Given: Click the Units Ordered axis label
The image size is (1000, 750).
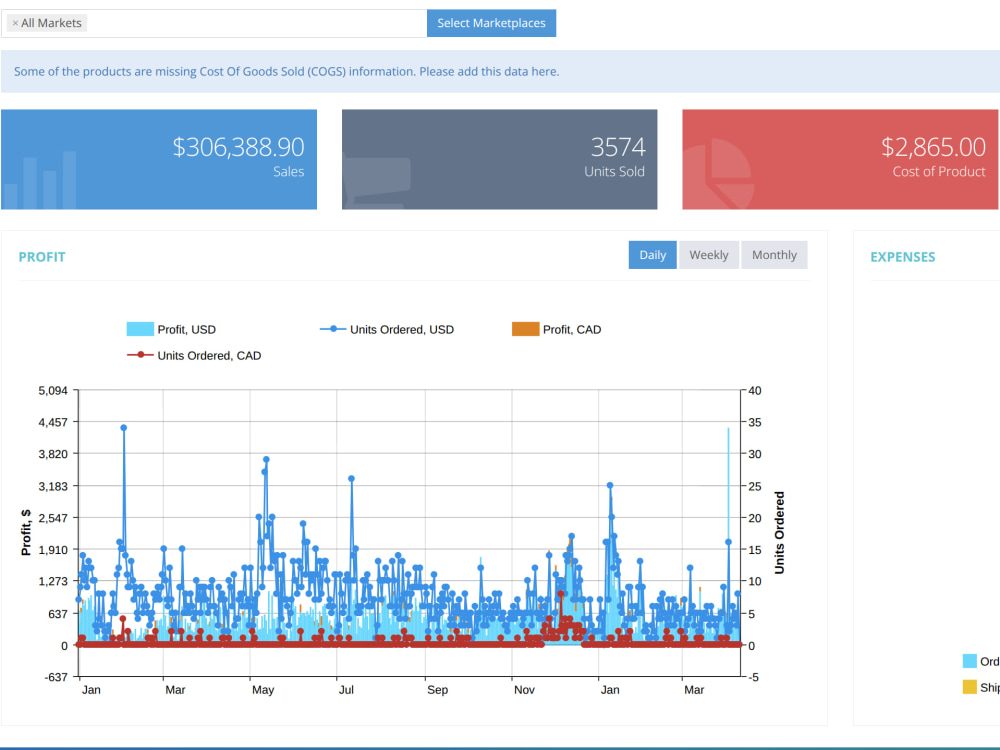Looking at the screenshot, I should pyautogui.click(x=779, y=533).
